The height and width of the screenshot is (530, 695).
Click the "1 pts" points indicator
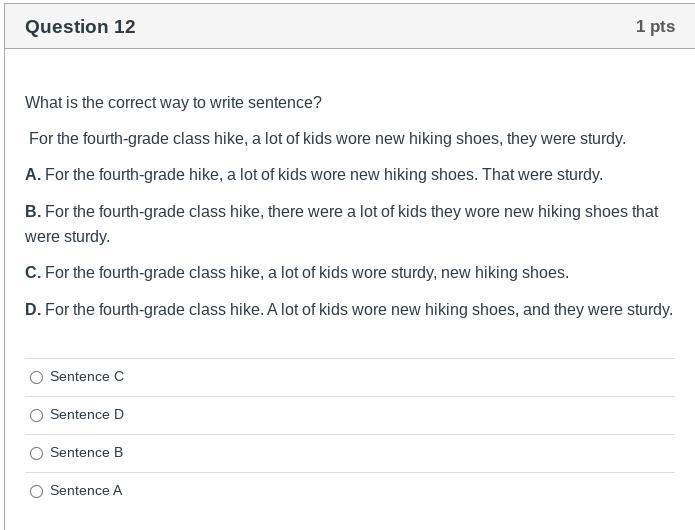tap(655, 27)
